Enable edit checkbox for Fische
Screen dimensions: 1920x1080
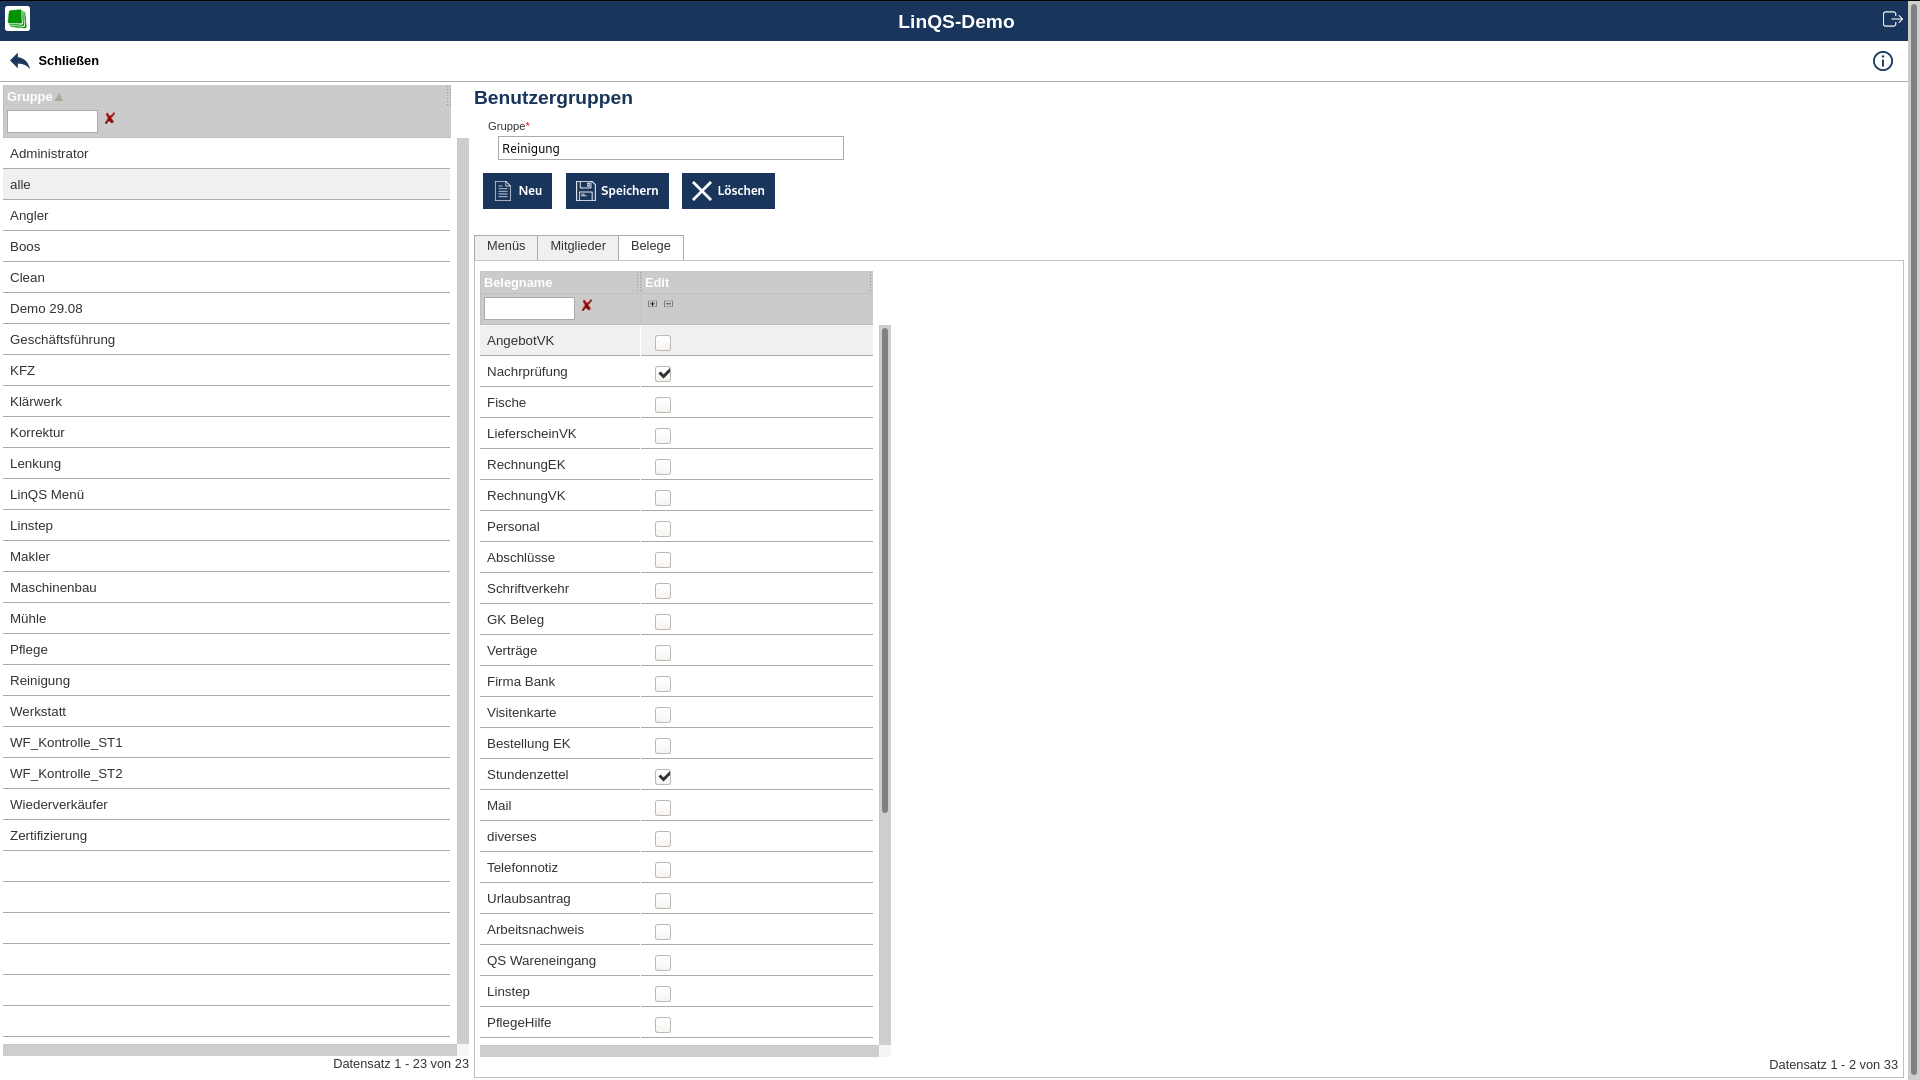pos(663,405)
